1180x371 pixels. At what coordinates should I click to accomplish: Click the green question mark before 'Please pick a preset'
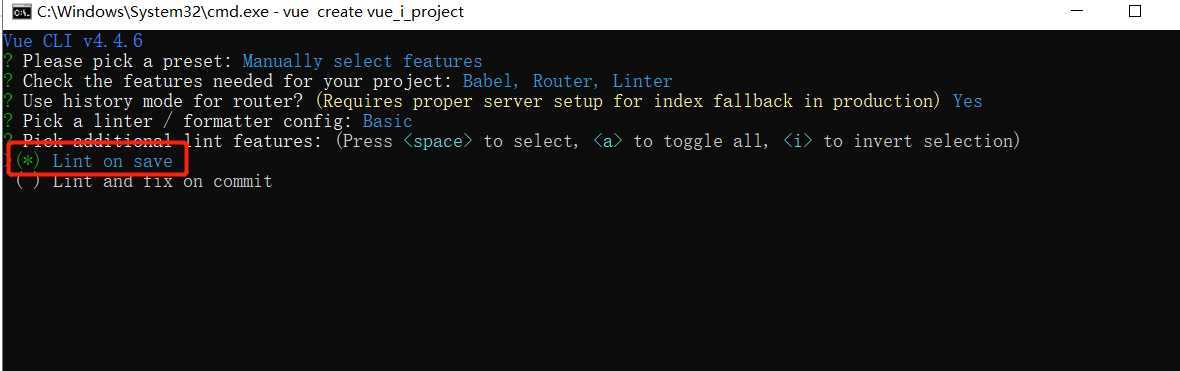8,61
